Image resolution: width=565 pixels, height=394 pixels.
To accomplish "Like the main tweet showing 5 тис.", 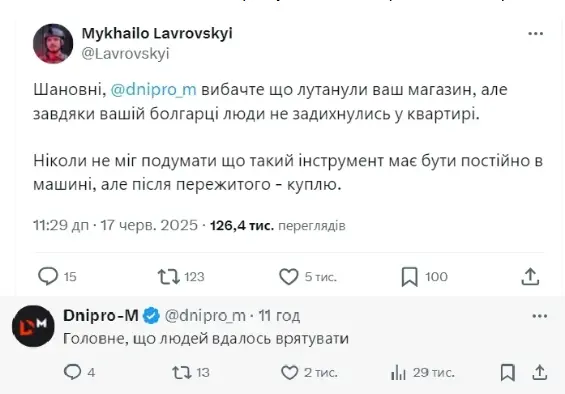I will [x=289, y=276].
